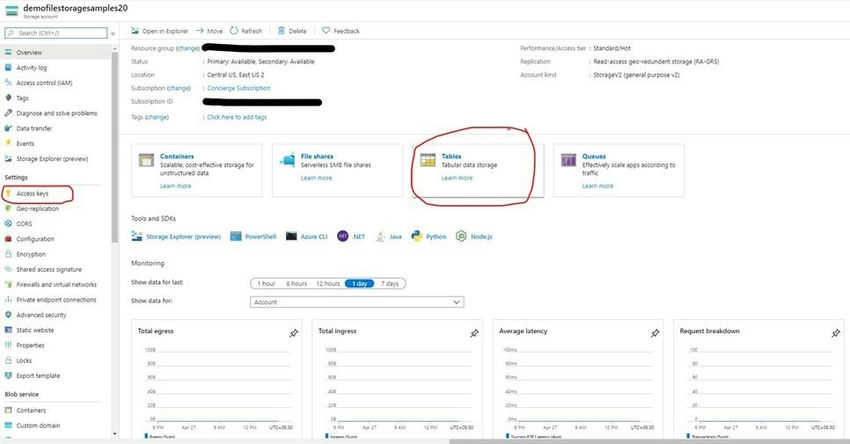
Task: Click the Advanced security shield icon
Action: click(x=8, y=315)
